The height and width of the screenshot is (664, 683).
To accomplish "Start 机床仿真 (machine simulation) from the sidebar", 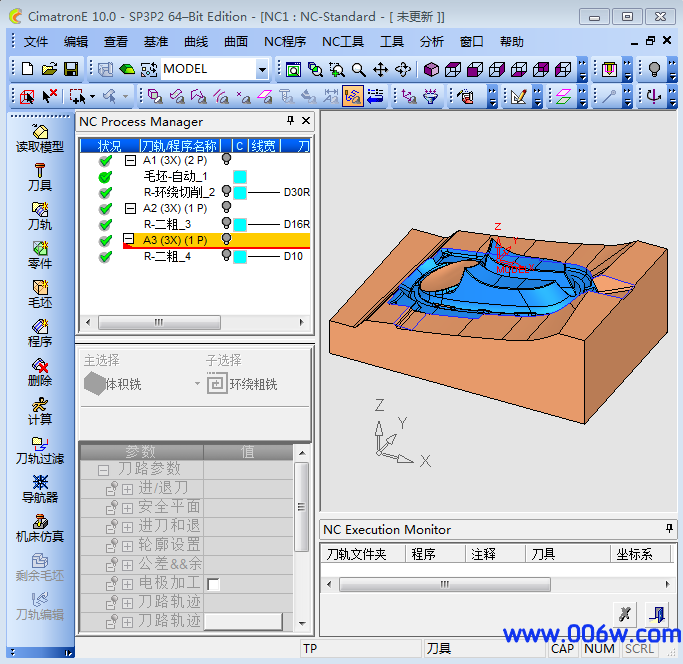I will coord(40,528).
